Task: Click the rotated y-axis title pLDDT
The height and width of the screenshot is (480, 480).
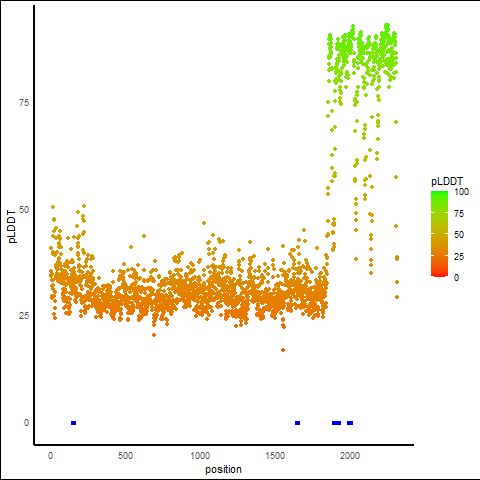Action: (x=12, y=226)
